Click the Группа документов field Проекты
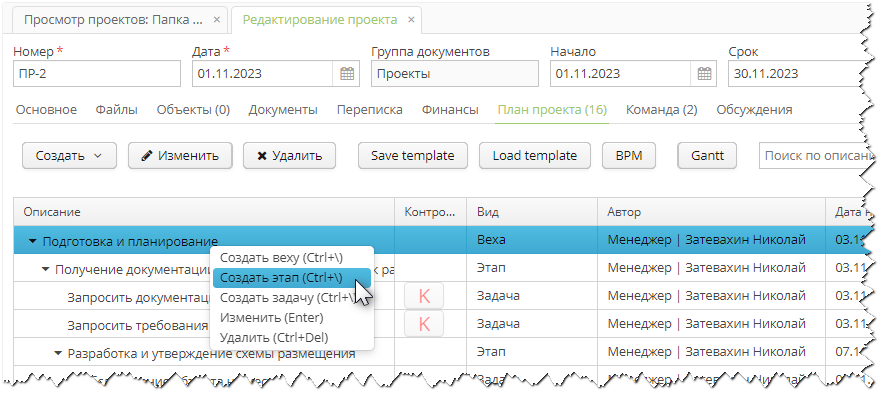 tap(454, 73)
